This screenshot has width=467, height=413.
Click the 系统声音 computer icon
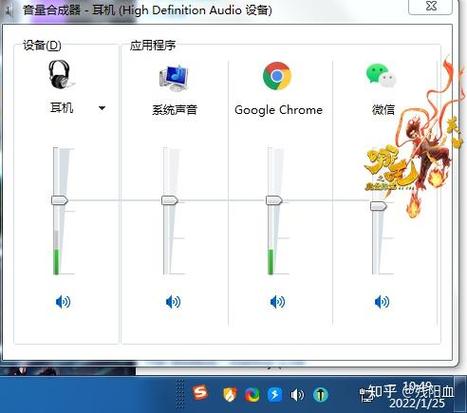[x=174, y=78]
